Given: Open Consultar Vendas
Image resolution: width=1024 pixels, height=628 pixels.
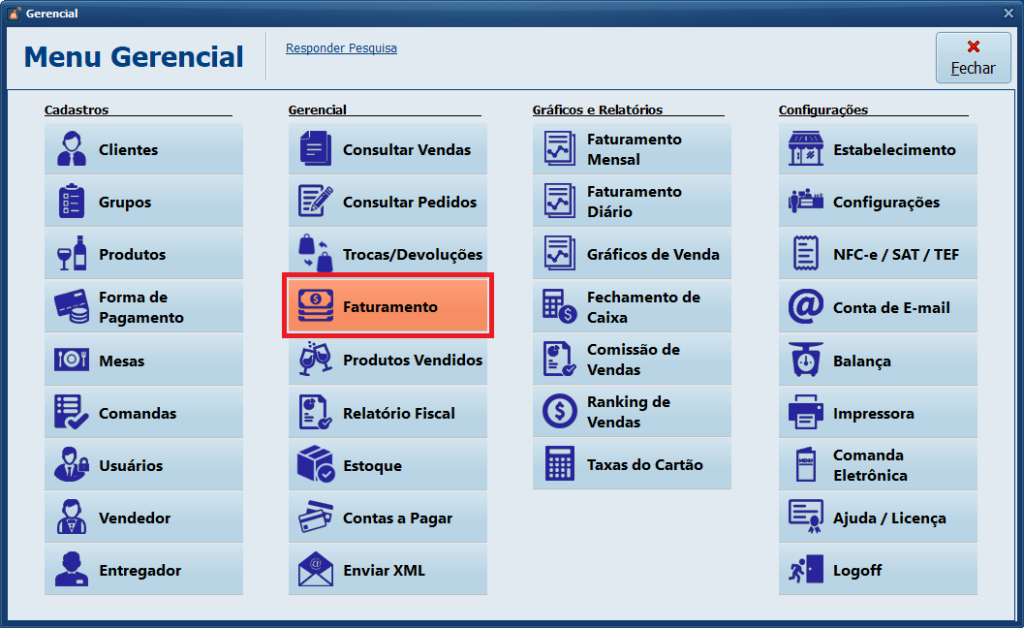Looking at the screenshot, I should point(388,150).
